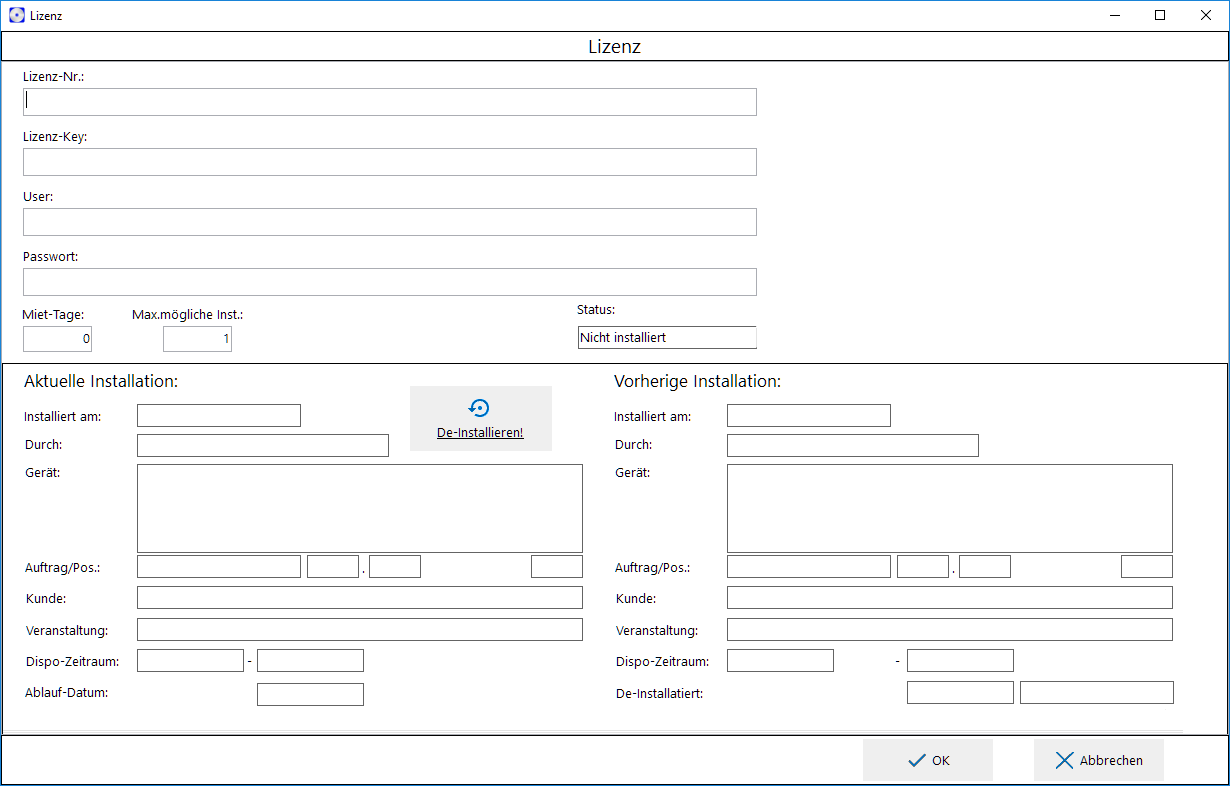Click Gerät text area under Aktuelle Installation
The image size is (1230, 786).
[360, 508]
